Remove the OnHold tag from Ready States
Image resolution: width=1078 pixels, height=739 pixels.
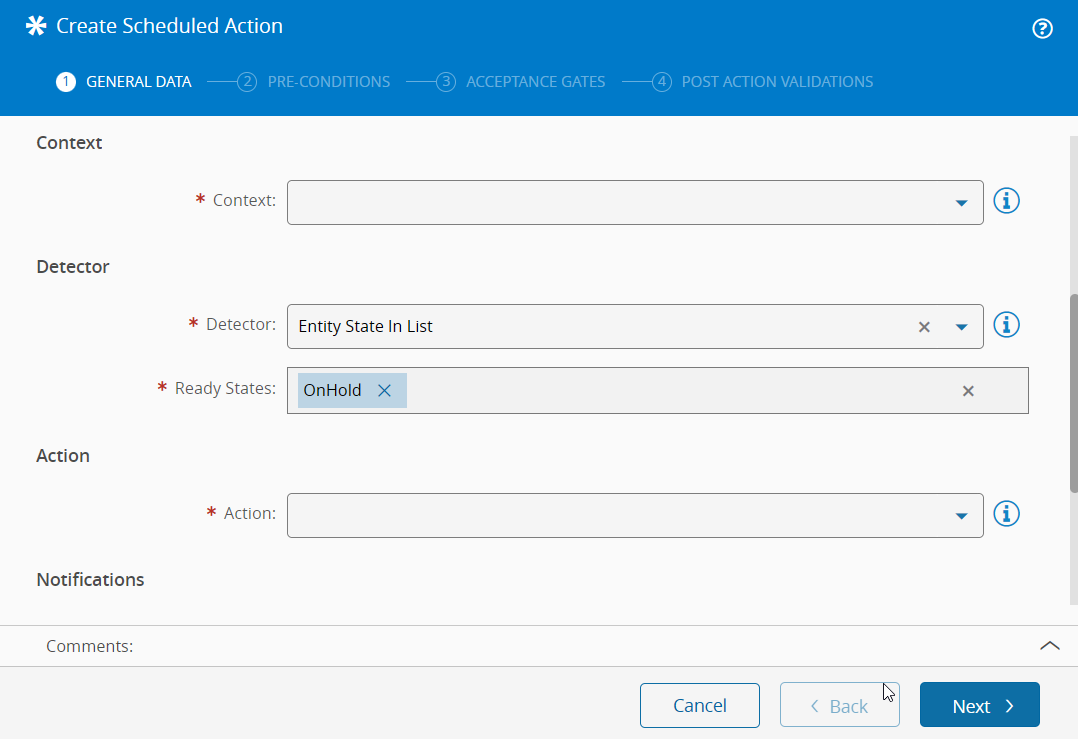[x=384, y=391]
